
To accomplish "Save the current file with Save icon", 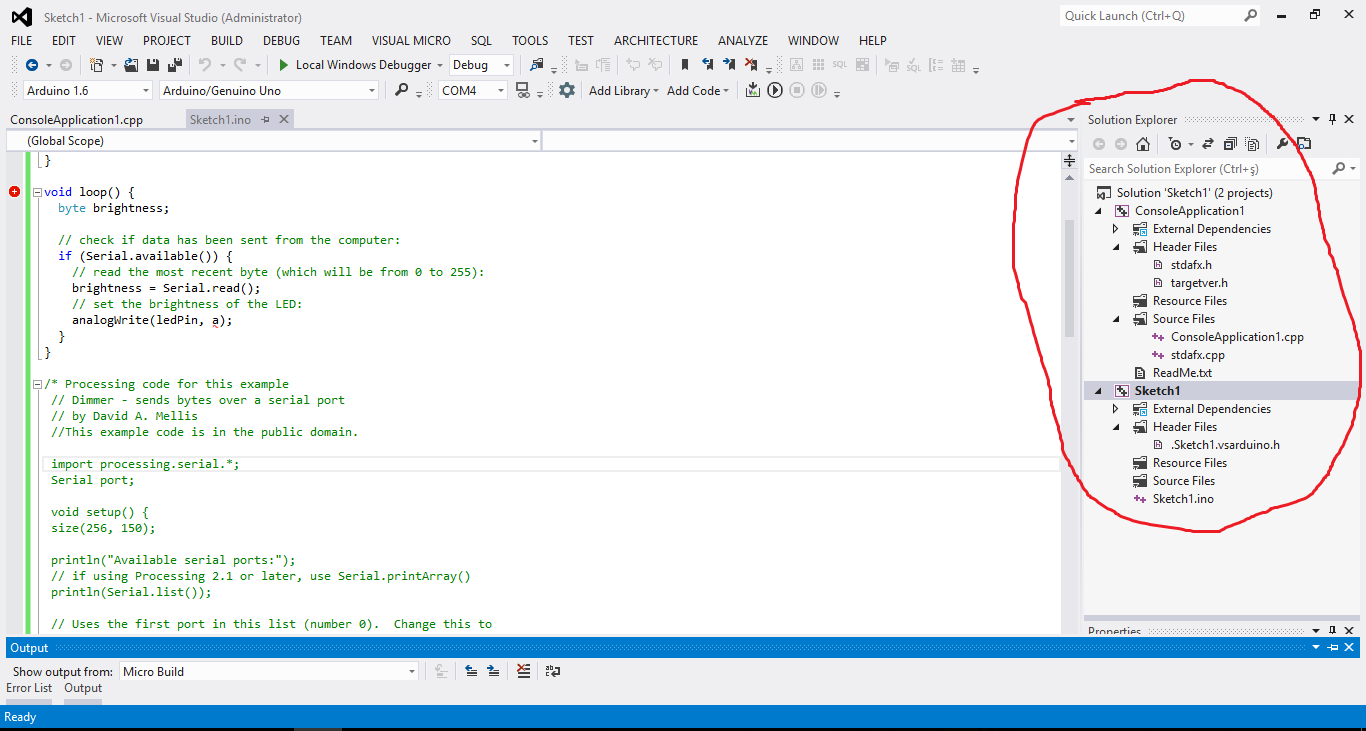I will click(x=153, y=65).
